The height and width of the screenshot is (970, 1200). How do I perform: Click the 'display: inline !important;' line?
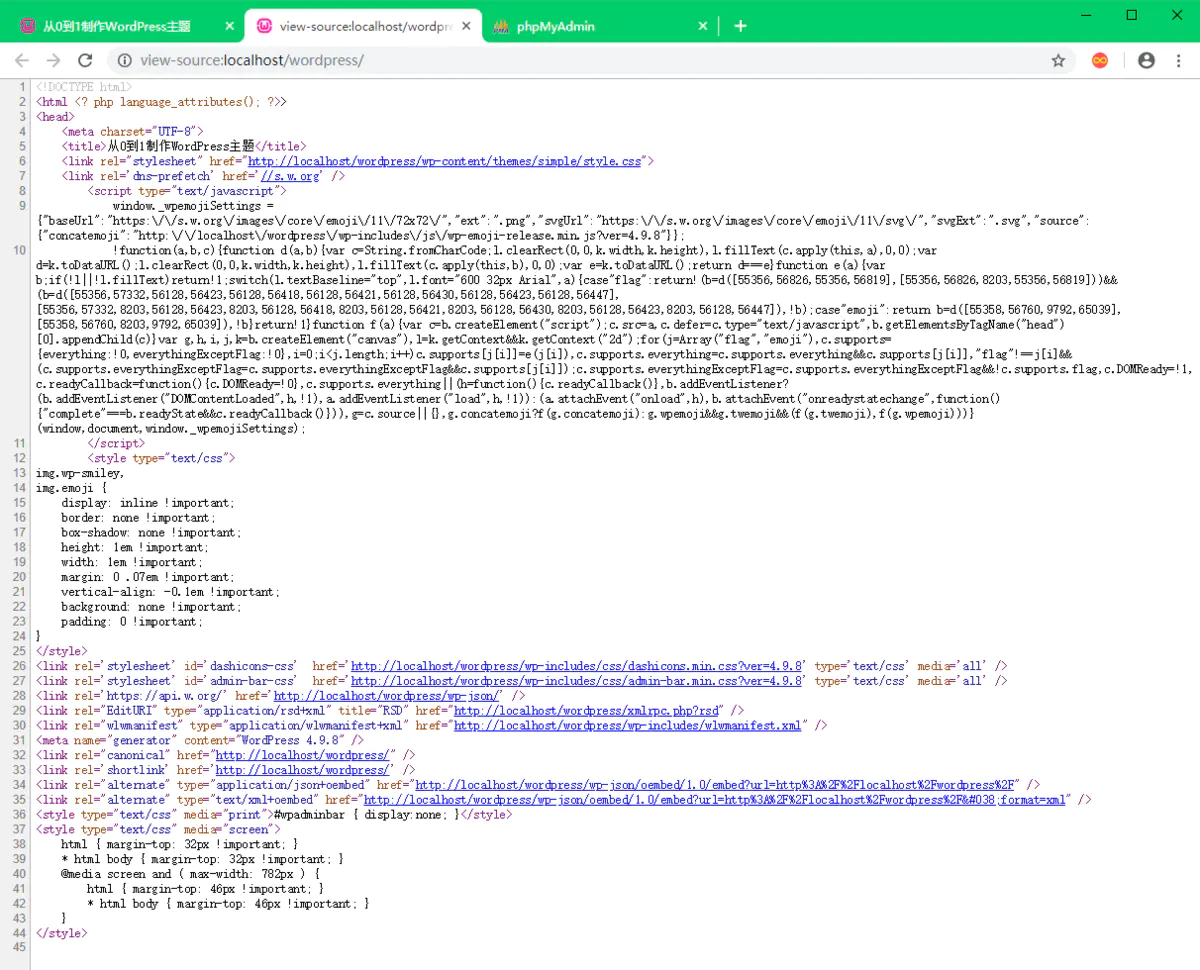point(148,503)
